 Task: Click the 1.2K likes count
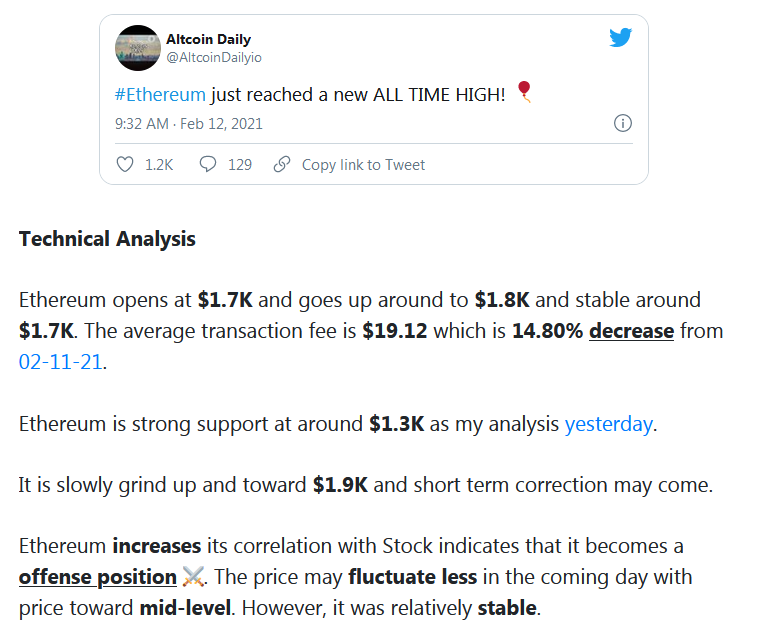pos(159,165)
